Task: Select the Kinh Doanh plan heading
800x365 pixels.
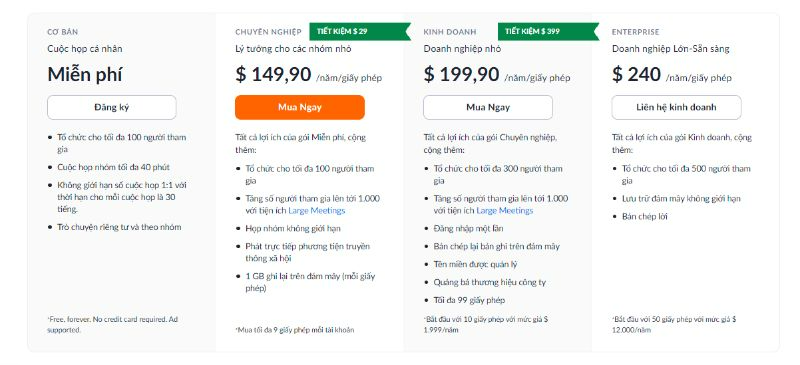Action: 449,32
